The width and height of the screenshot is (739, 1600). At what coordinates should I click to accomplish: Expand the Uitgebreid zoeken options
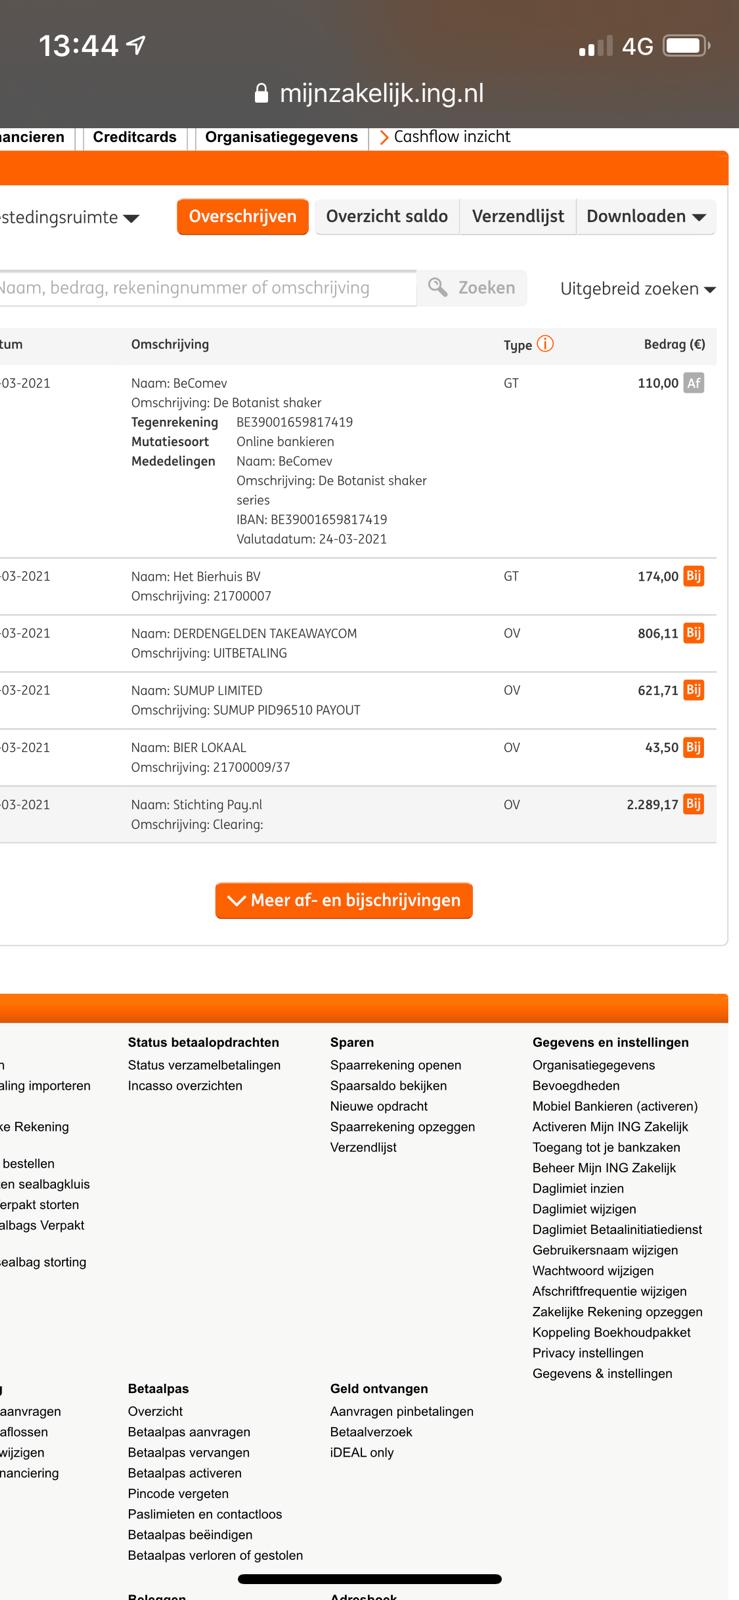pyautogui.click(x=637, y=289)
